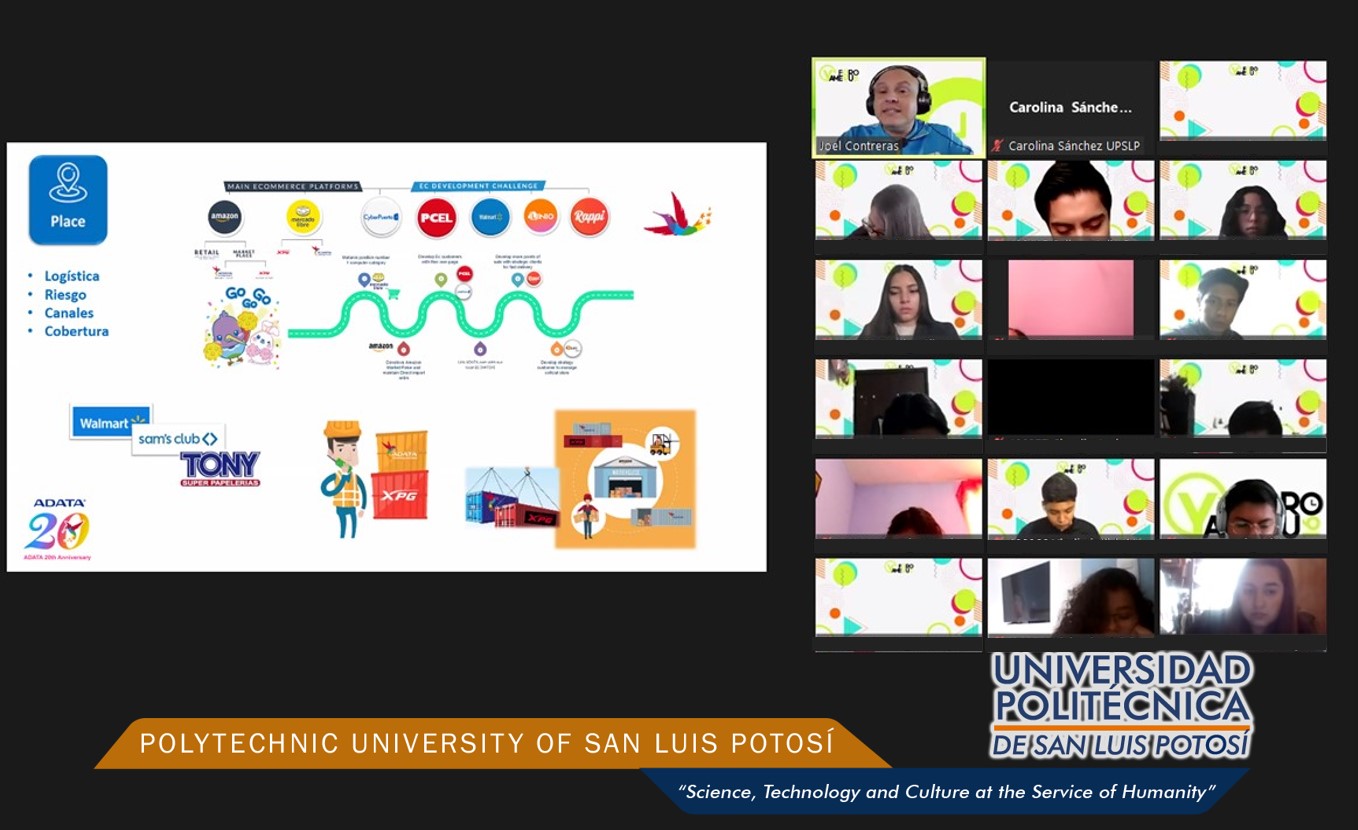Click the red PCEL logo circle
The height and width of the screenshot is (830, 1358).
pos(437,217)
